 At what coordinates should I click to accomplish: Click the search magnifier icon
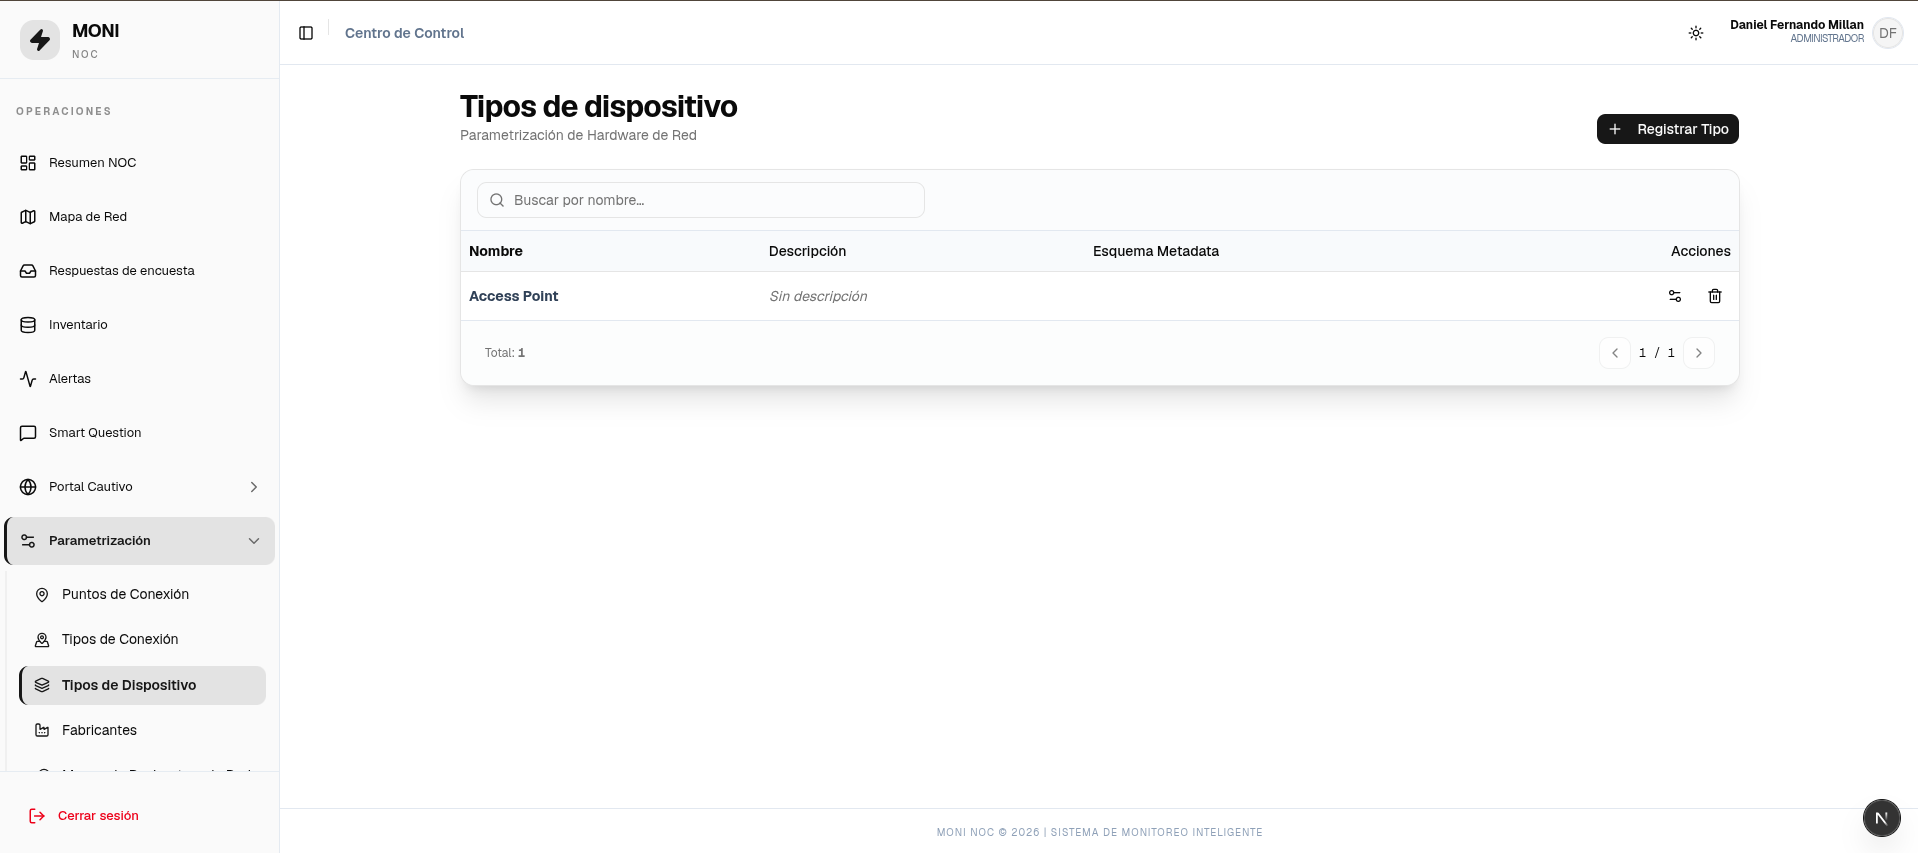(x=497, y=200)
